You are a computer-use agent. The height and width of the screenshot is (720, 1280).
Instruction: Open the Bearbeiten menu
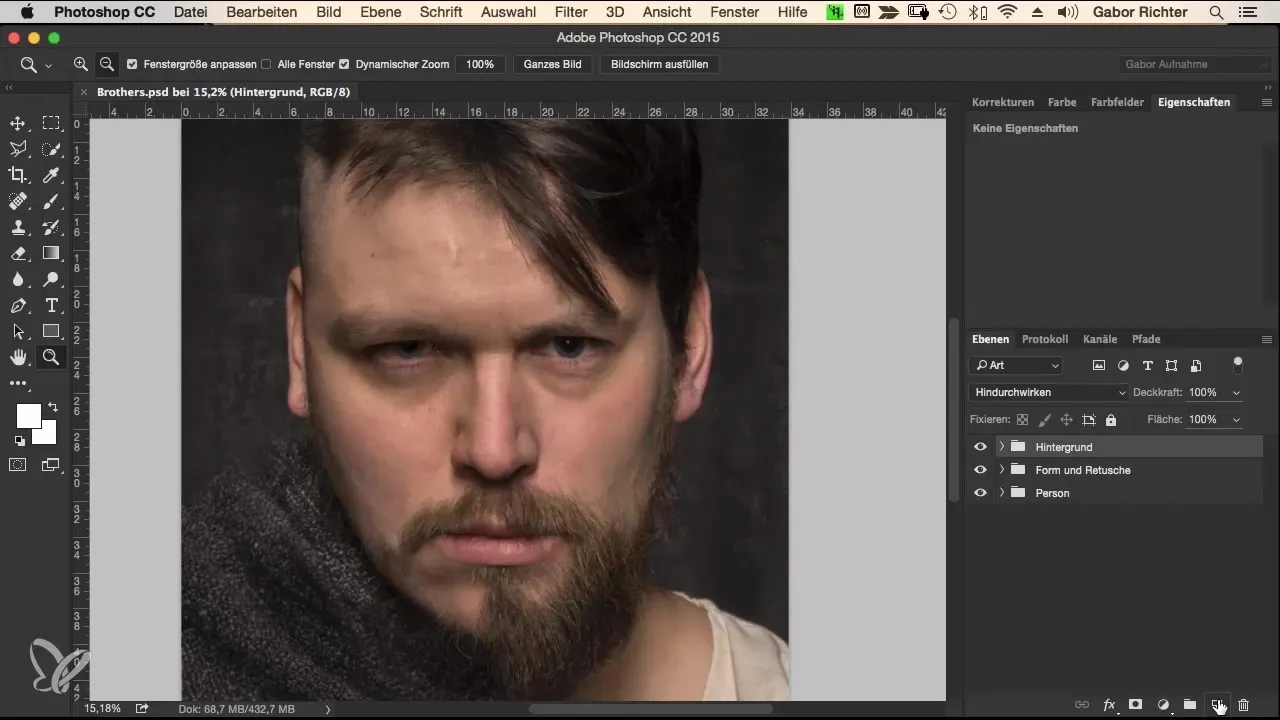click(262, 12)
